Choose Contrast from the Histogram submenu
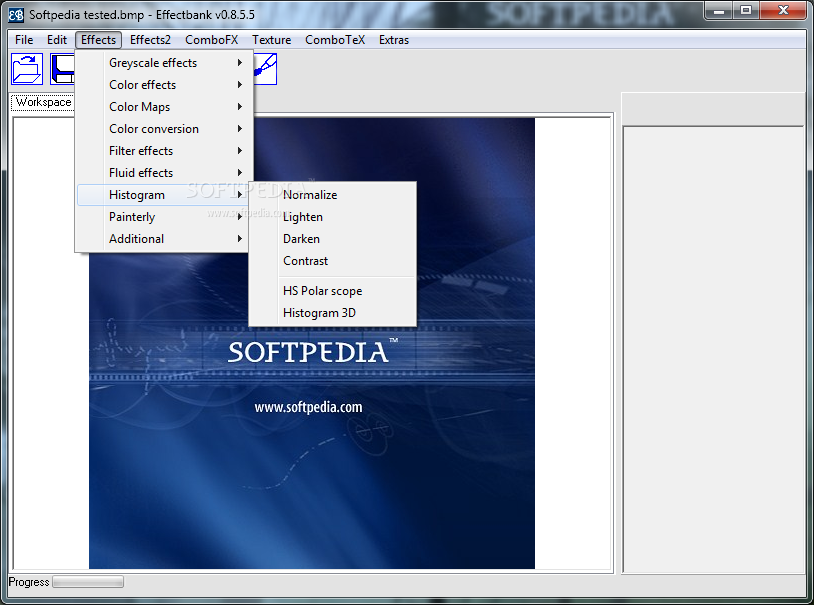The image size is (814, 605). 332,261
